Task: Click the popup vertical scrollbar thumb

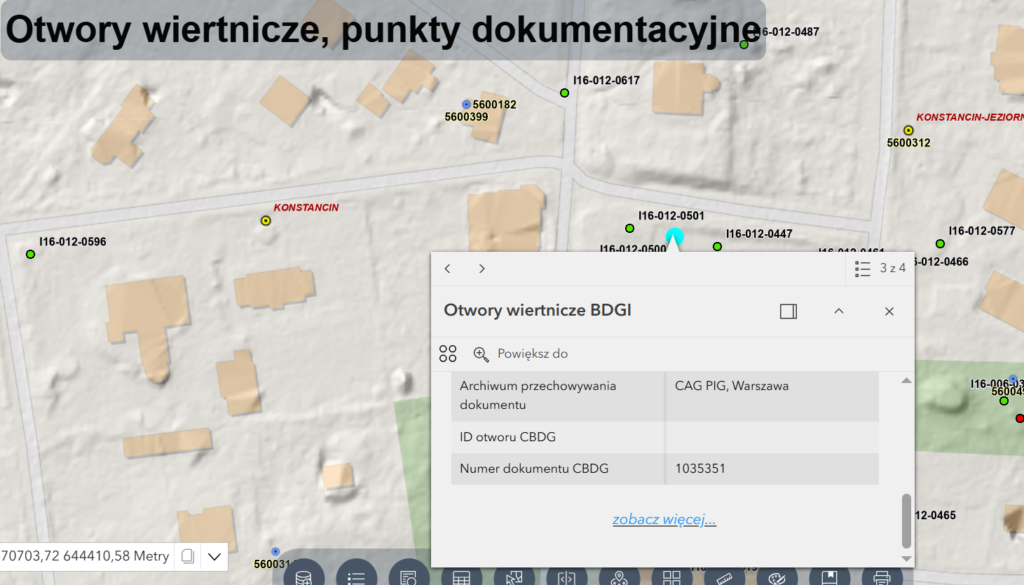Action: (x=907, y=519)
